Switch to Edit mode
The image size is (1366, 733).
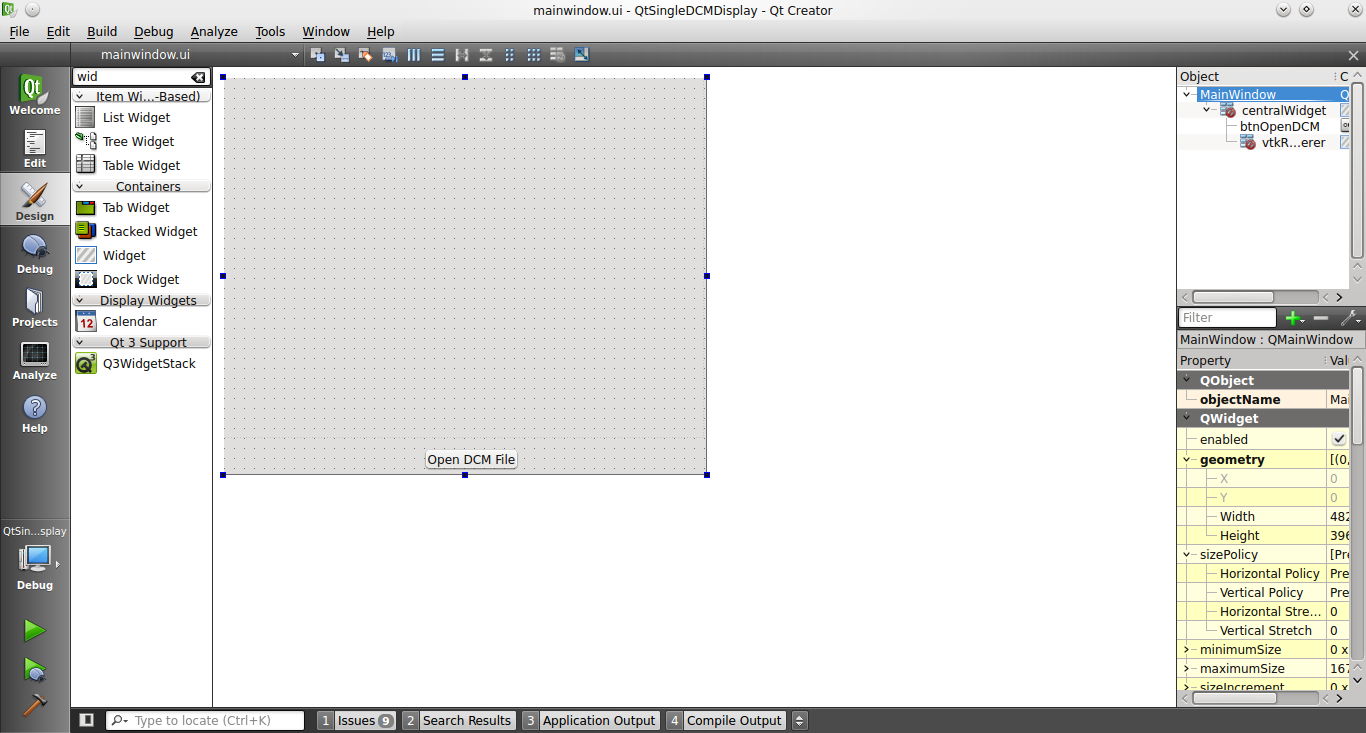35,148
